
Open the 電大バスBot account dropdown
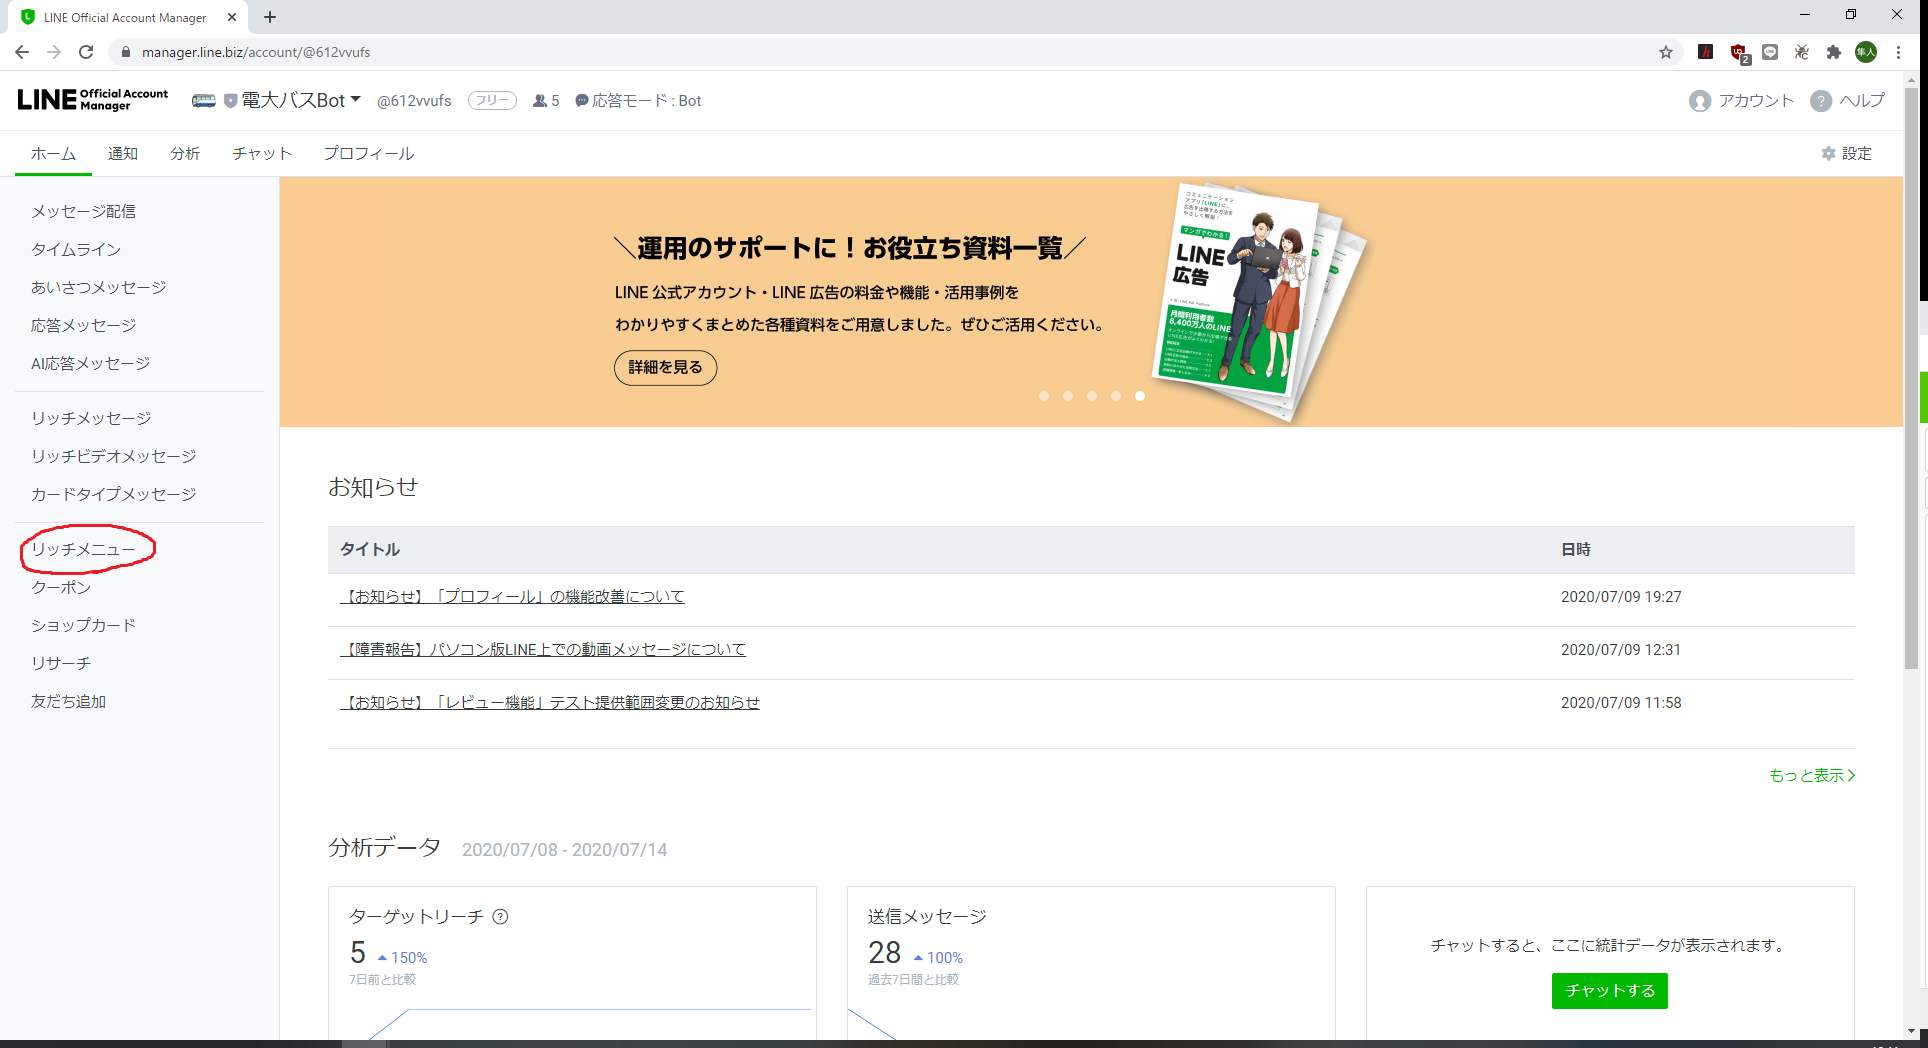[x=357, y=100]
